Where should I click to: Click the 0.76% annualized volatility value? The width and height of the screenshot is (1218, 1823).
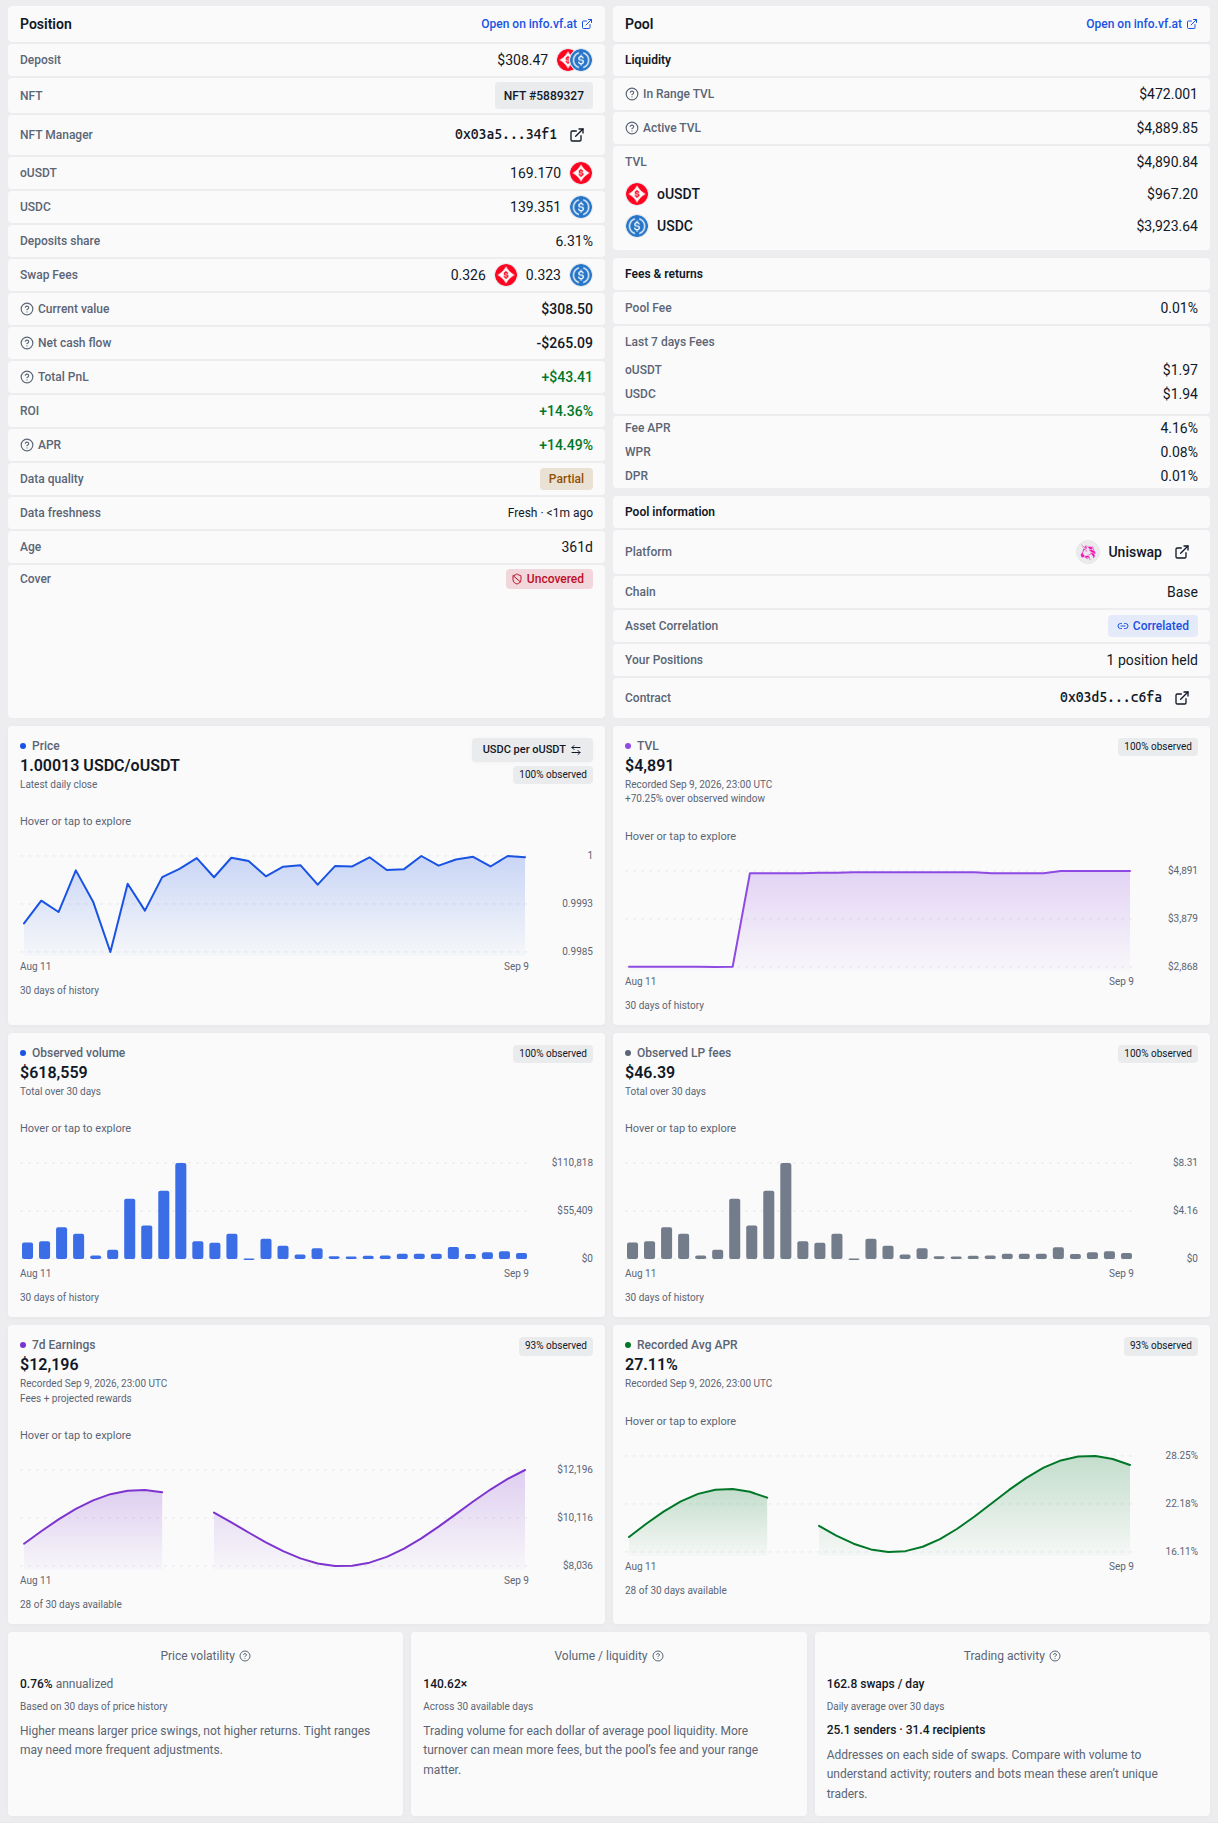click(x=67, y=1684)
